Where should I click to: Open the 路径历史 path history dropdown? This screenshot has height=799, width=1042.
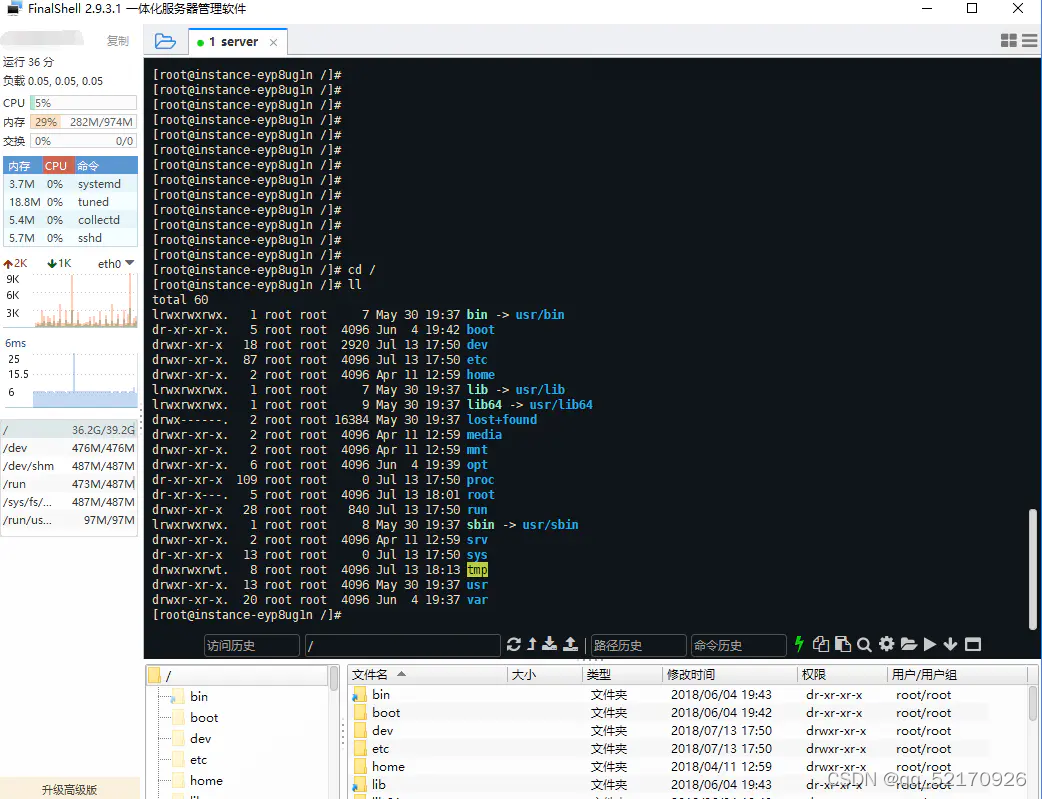pos(639,645)
